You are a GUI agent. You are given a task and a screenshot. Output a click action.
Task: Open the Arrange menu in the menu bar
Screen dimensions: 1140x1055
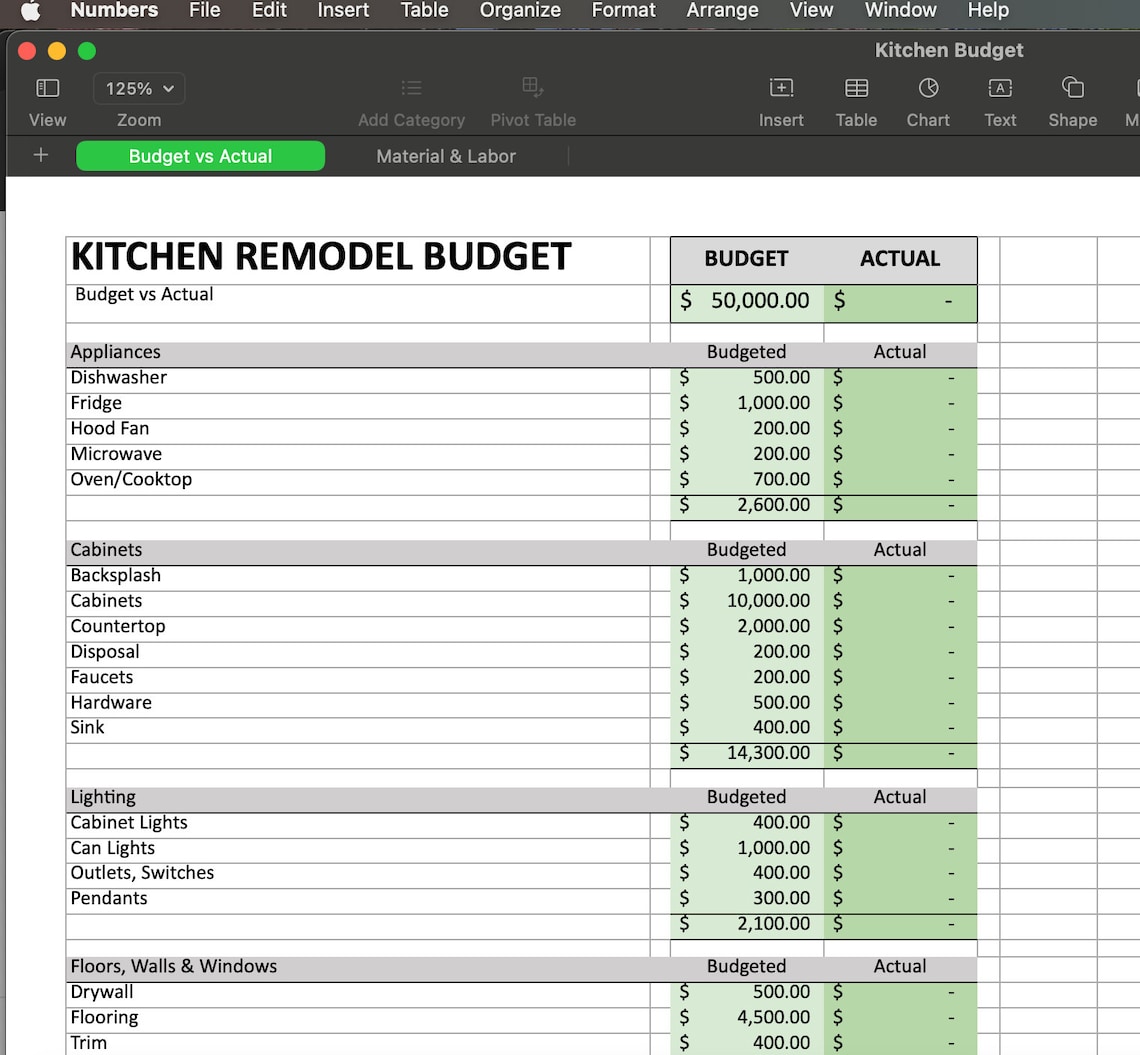click(722, 11)
